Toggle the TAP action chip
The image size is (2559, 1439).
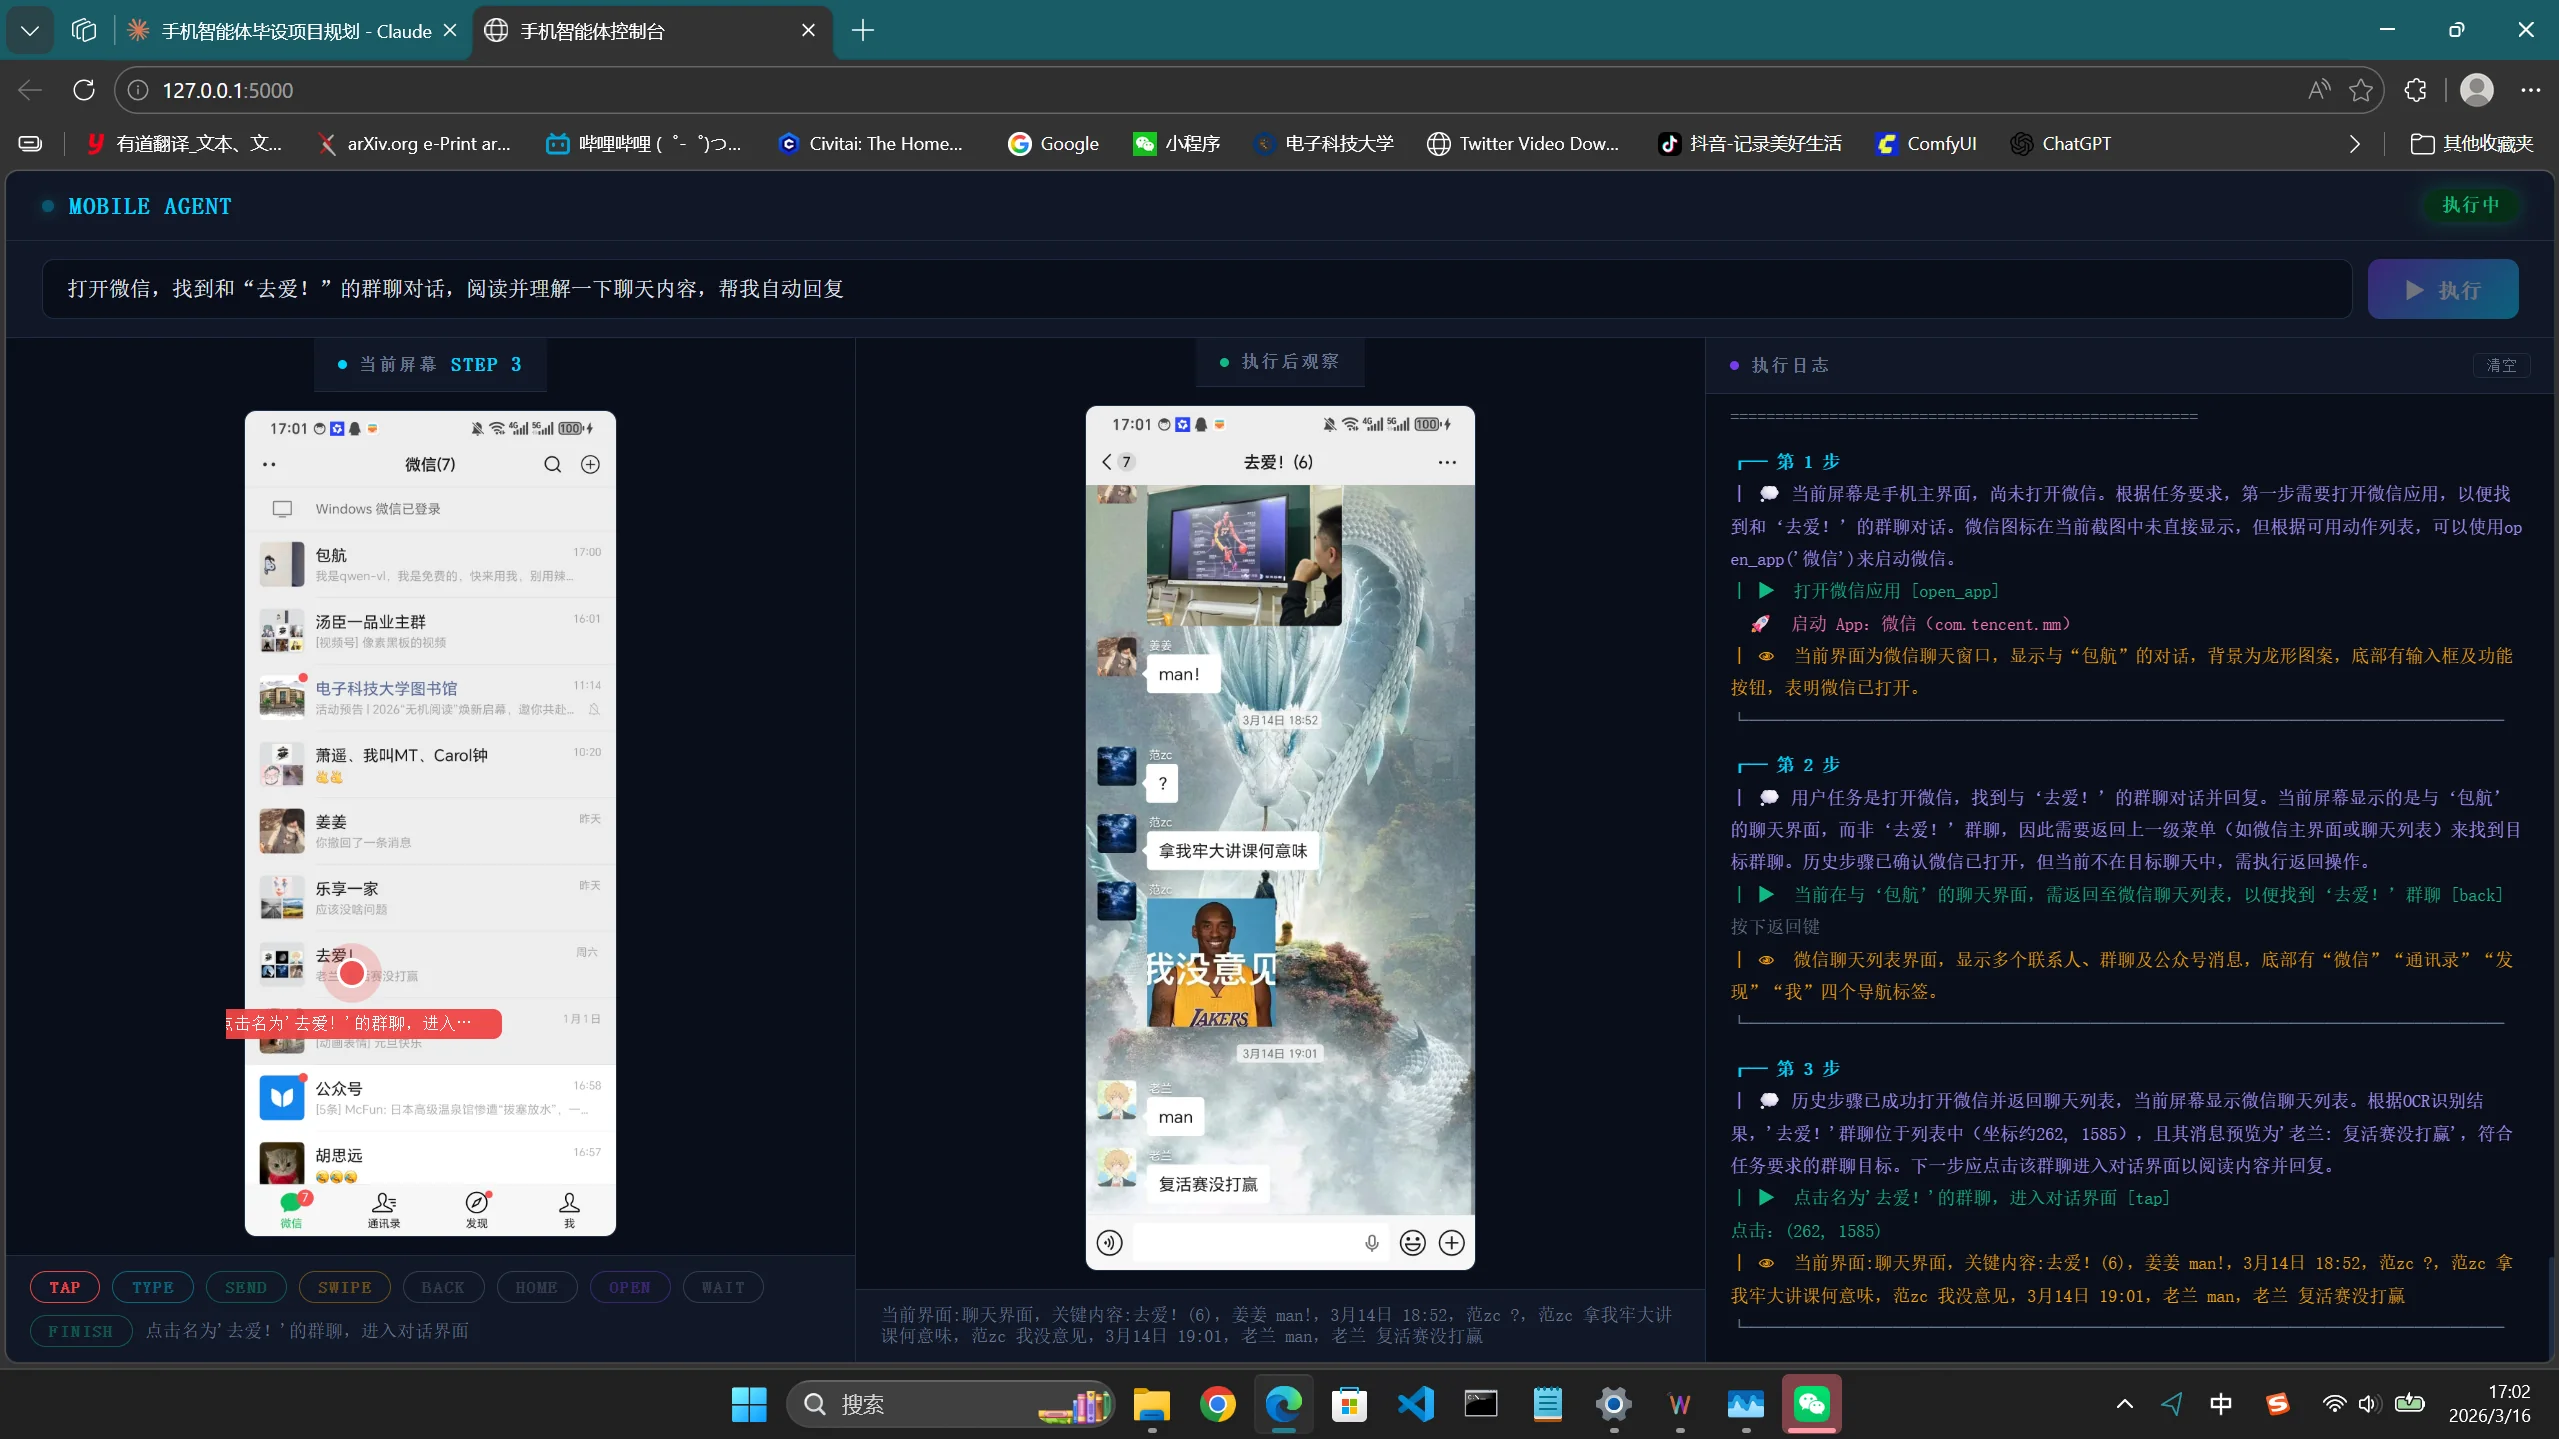click(x=65, y=1287)
